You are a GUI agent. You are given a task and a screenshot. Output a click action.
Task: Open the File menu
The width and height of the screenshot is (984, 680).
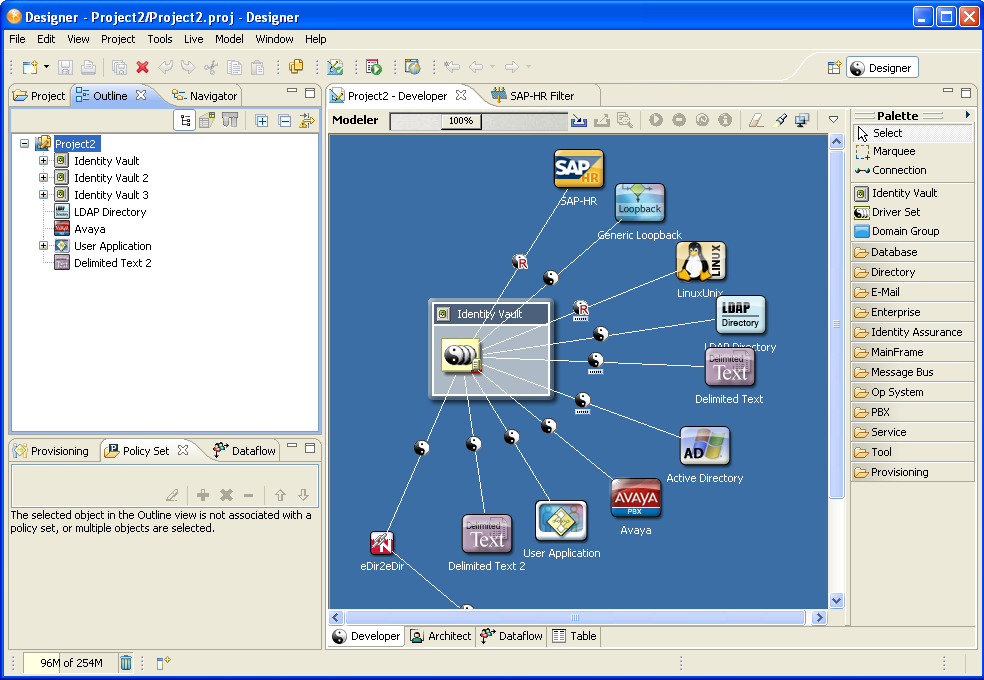coord(18,39)
